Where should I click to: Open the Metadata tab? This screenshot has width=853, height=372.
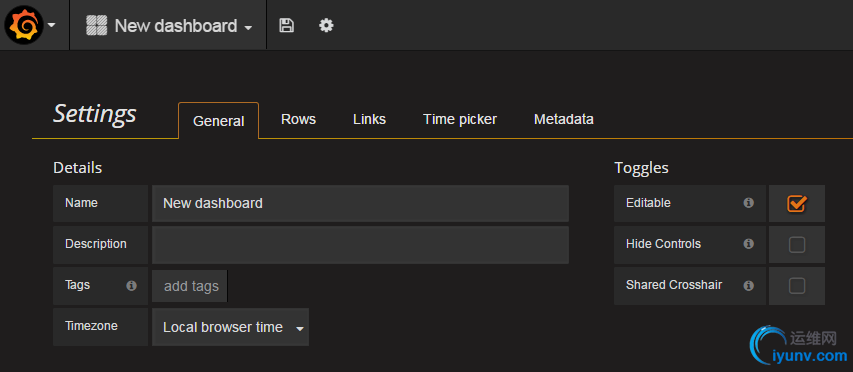(564, 120)
